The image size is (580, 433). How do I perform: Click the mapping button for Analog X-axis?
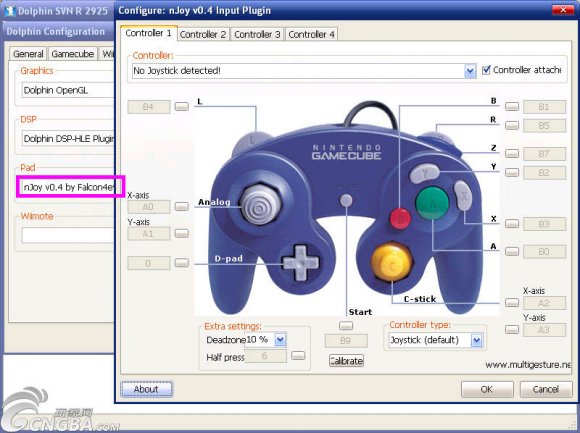[181, 206]
